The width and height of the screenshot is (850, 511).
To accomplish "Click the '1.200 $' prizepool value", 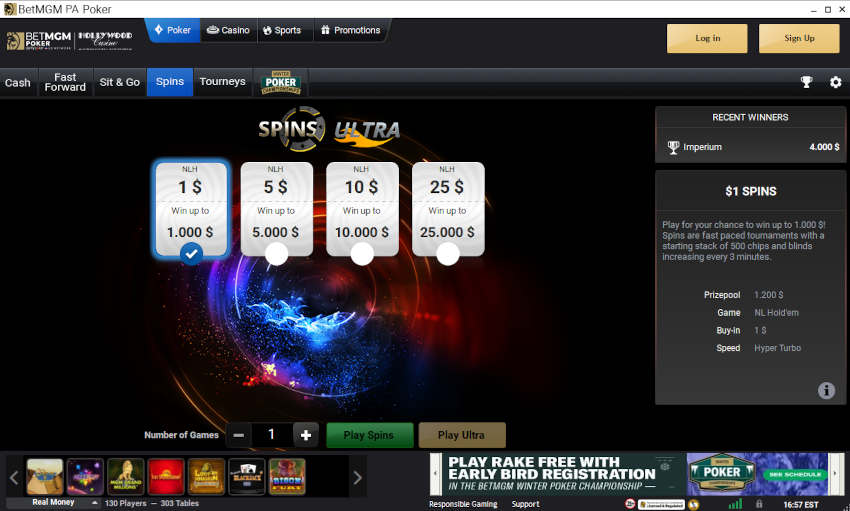I will [x=769, y=295].
